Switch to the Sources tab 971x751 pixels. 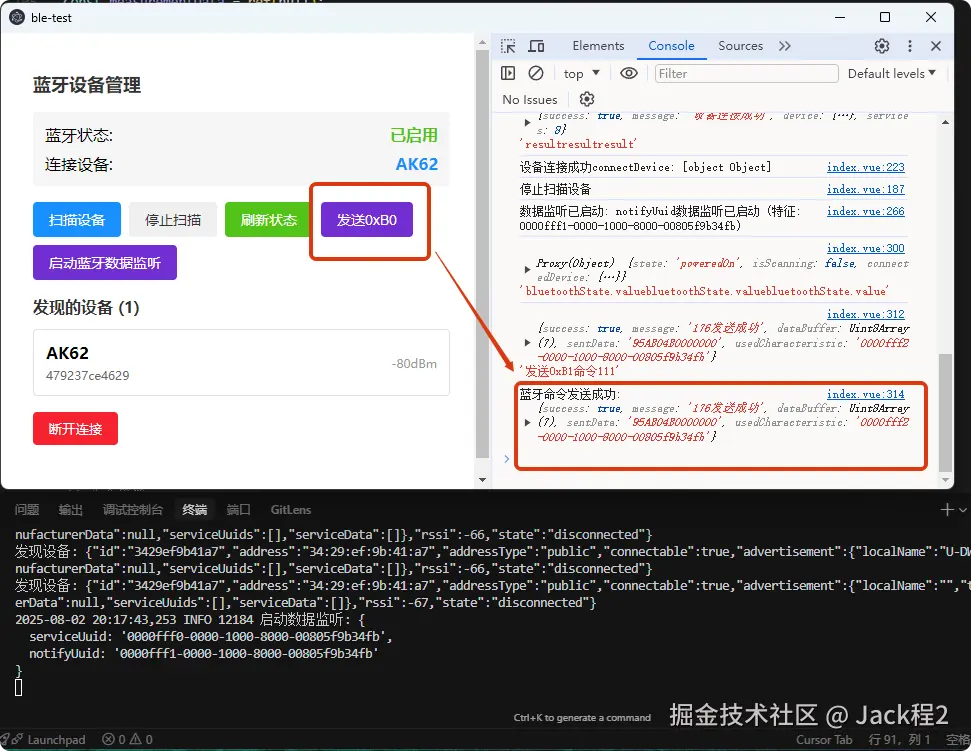[740, 46]
